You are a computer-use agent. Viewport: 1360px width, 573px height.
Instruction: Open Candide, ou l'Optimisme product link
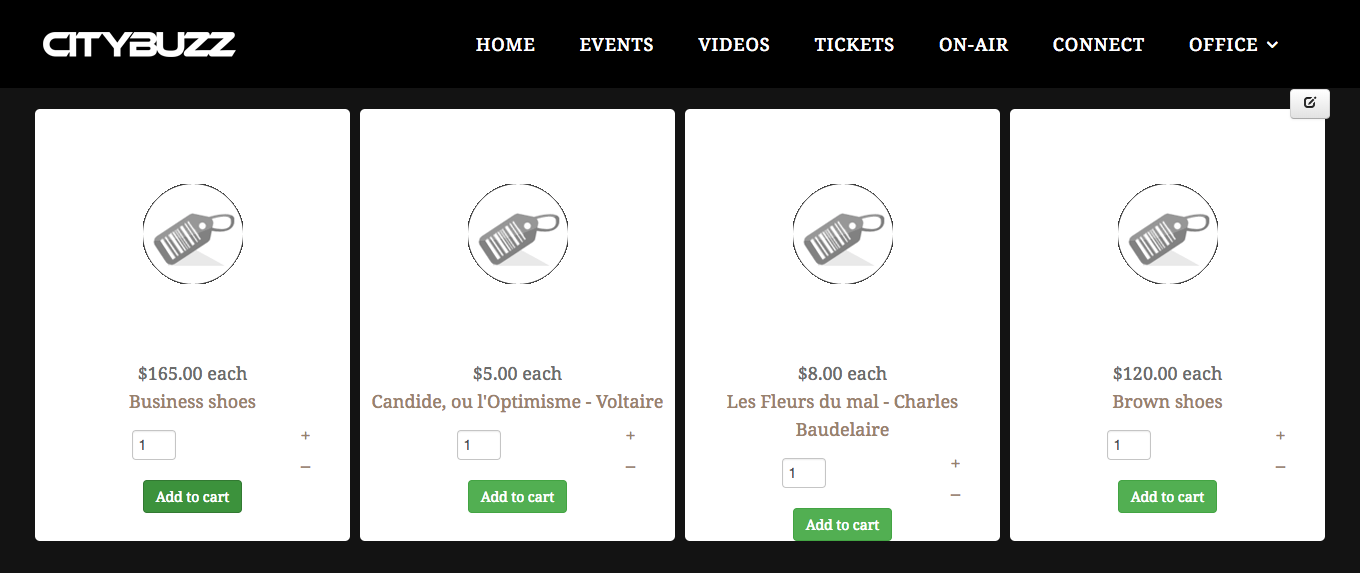coord(517,402)
